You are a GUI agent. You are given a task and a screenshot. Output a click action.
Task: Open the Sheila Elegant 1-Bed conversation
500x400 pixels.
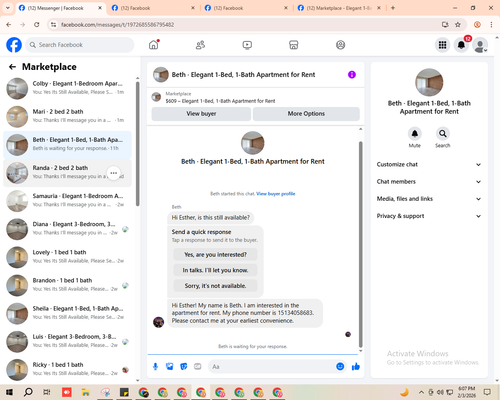click(67, 314)
